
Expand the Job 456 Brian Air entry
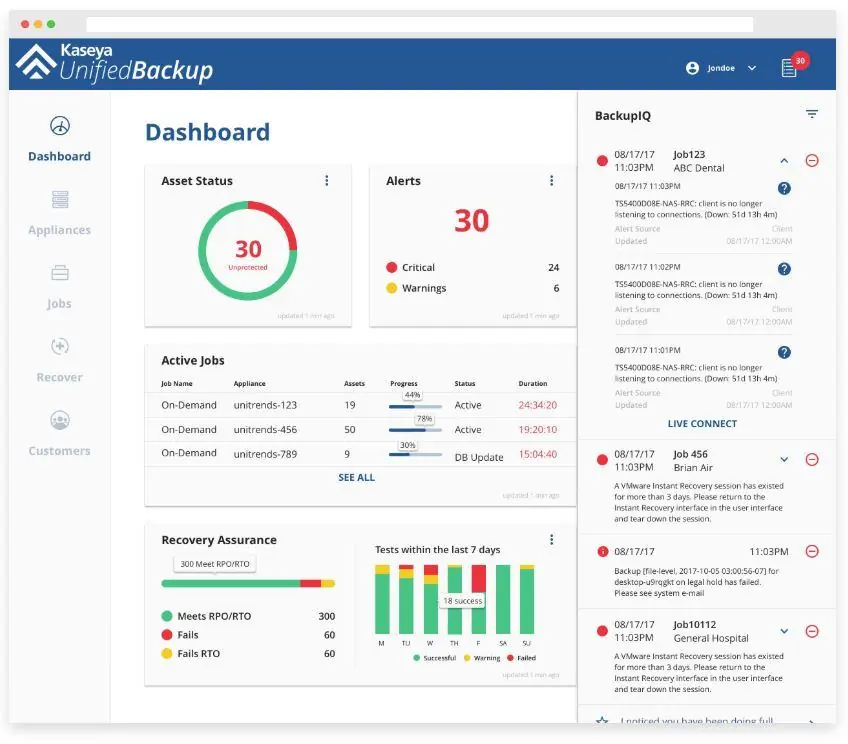pyautogui.click(x=784, y=460)
